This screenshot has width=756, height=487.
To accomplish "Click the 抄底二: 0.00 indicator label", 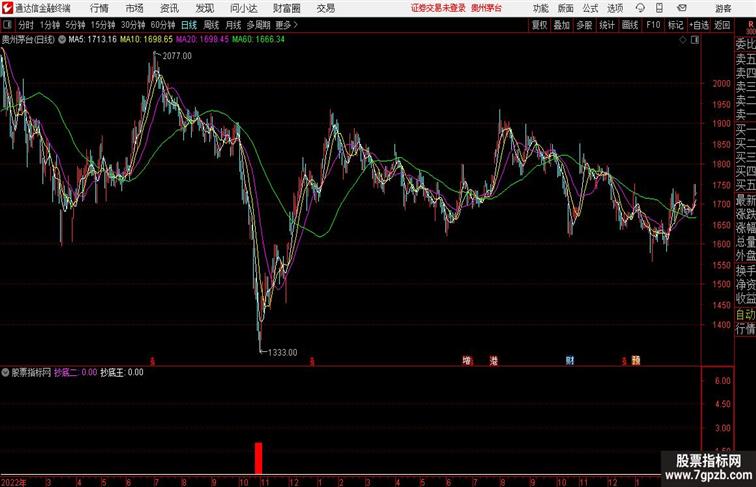I will (x=75, y=372).
